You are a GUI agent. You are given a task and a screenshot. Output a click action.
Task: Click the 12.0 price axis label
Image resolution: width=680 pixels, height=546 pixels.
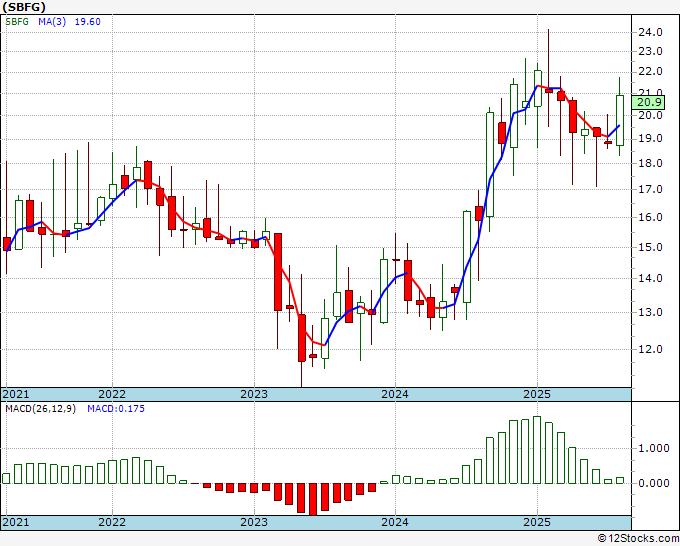(650, 349)
